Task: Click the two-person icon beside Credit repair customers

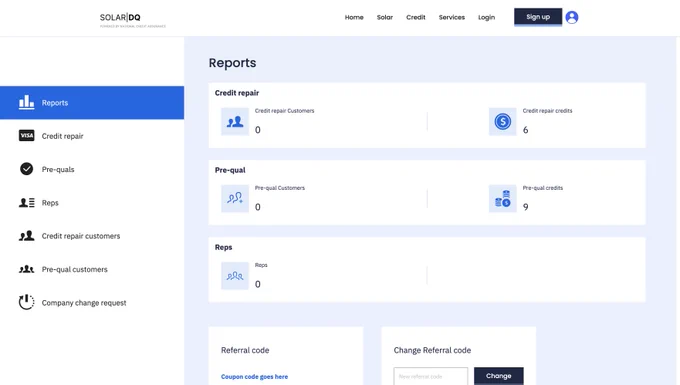Action: tap(26, 236)
